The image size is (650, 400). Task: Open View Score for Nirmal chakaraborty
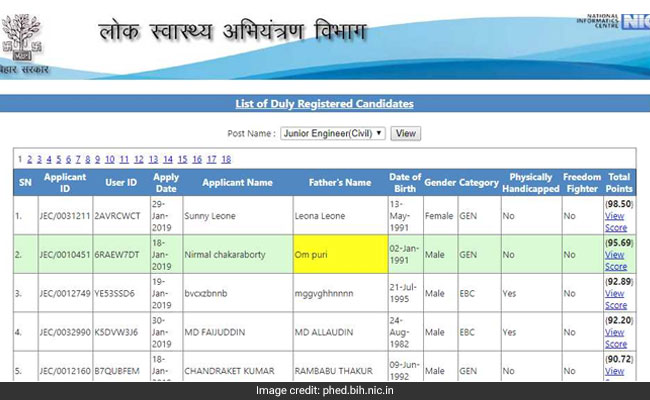(x=616, y=261)
